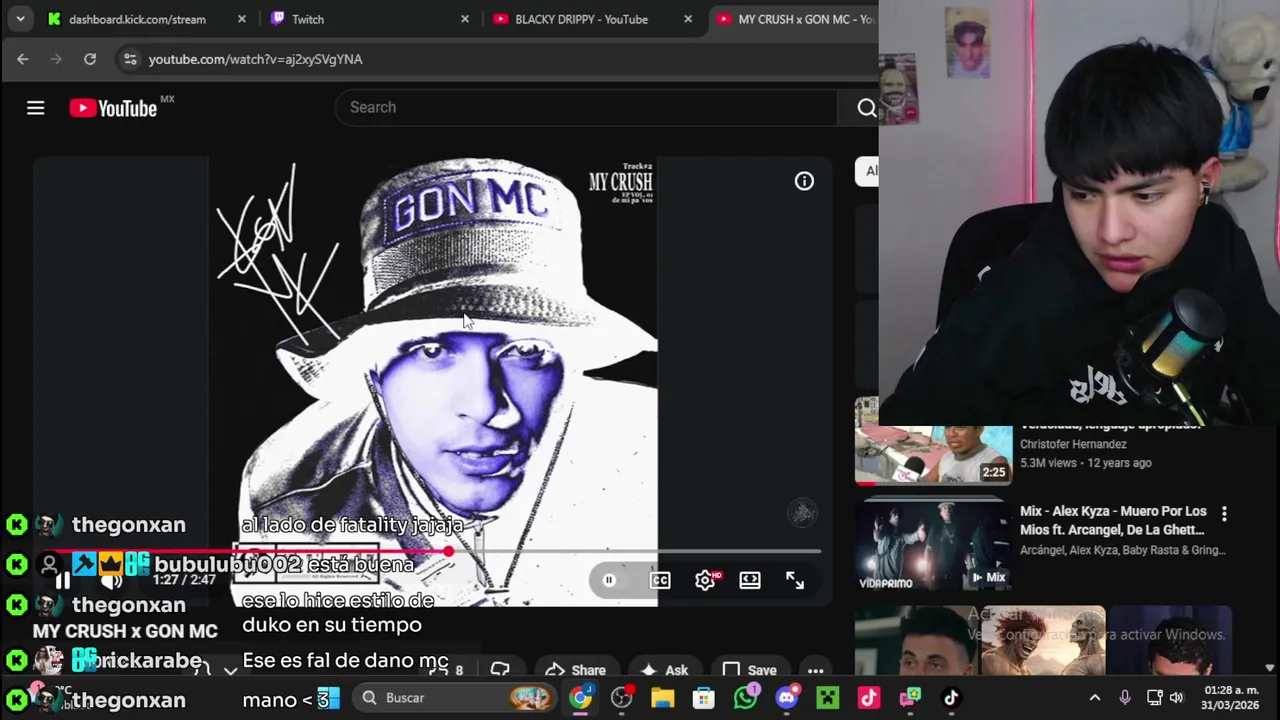Open the YouTube hamburger guide menu
The width and height of the screenshot is (1280, 720).
(35, 108)
